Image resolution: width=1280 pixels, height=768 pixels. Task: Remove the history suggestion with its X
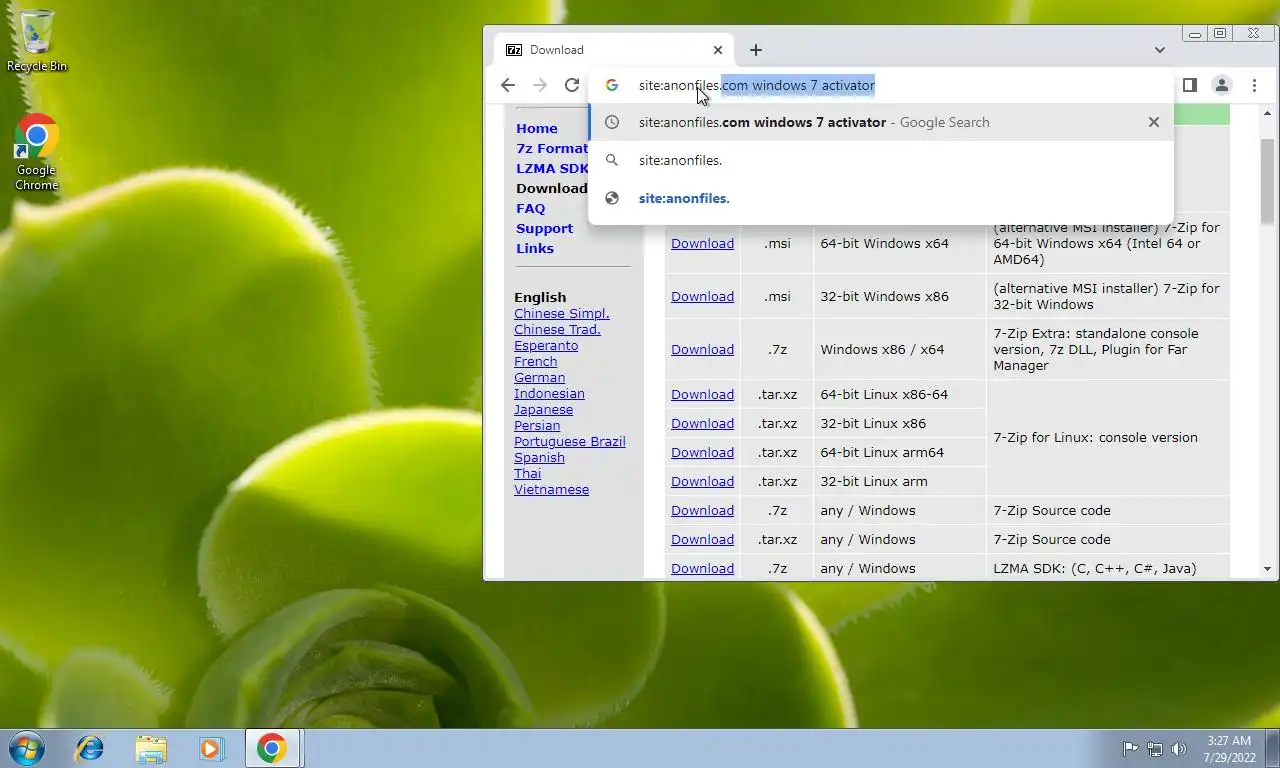pos(1154,122)
